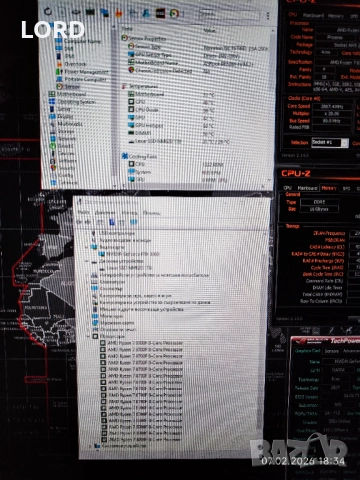Click the flame stability test icon in AIDA64
360x480 pixels.
[x=118, y=13]
